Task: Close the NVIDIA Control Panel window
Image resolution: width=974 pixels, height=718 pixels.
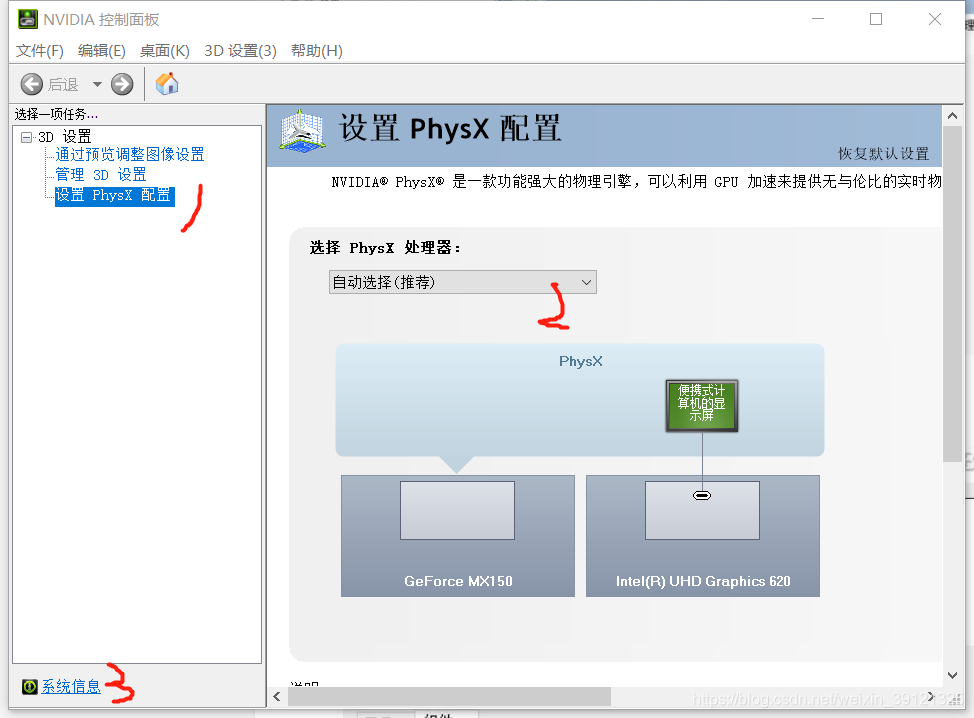Action: click(935, 19)
